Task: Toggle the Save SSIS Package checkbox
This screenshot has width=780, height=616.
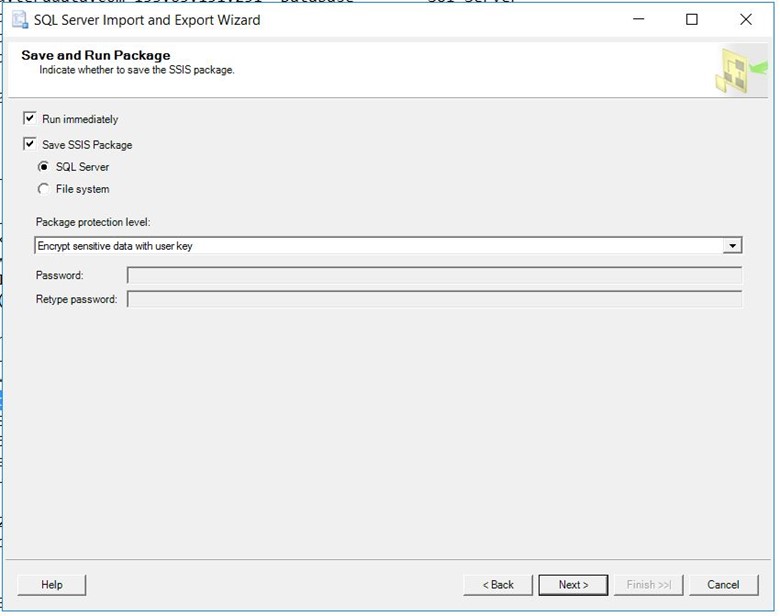Action: tap(29, 144)
